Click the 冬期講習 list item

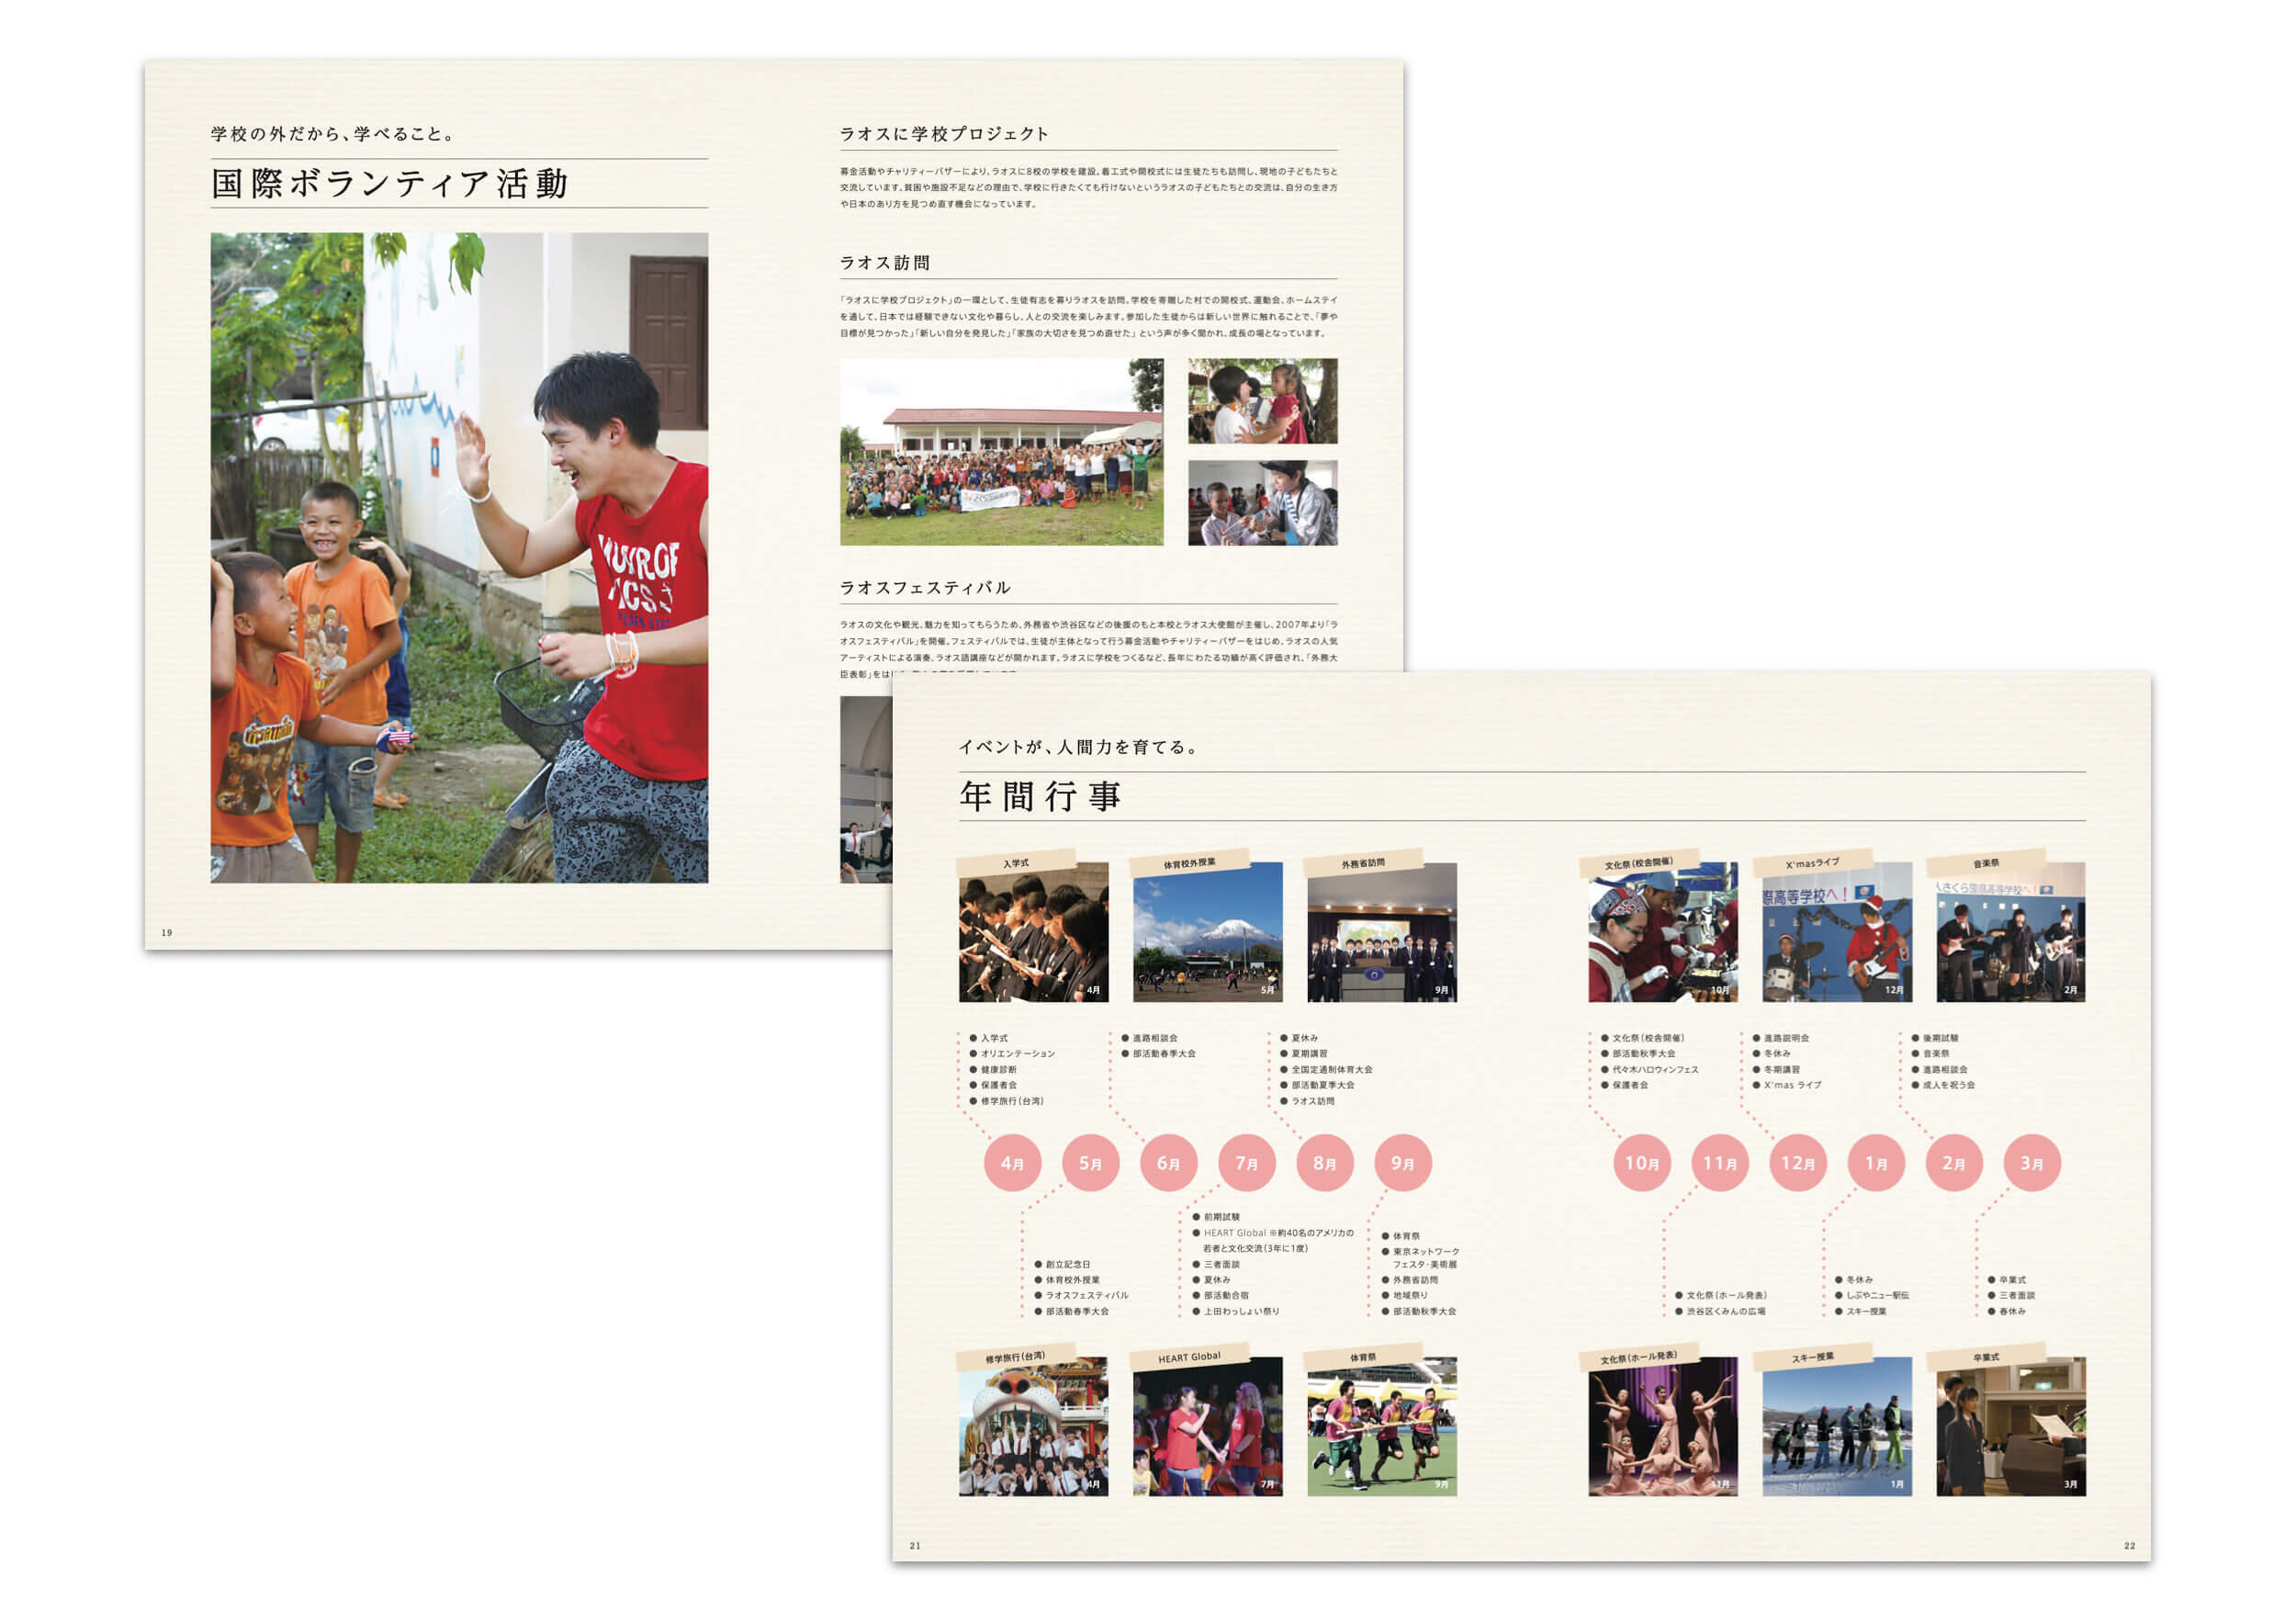coord(1776,1070)
